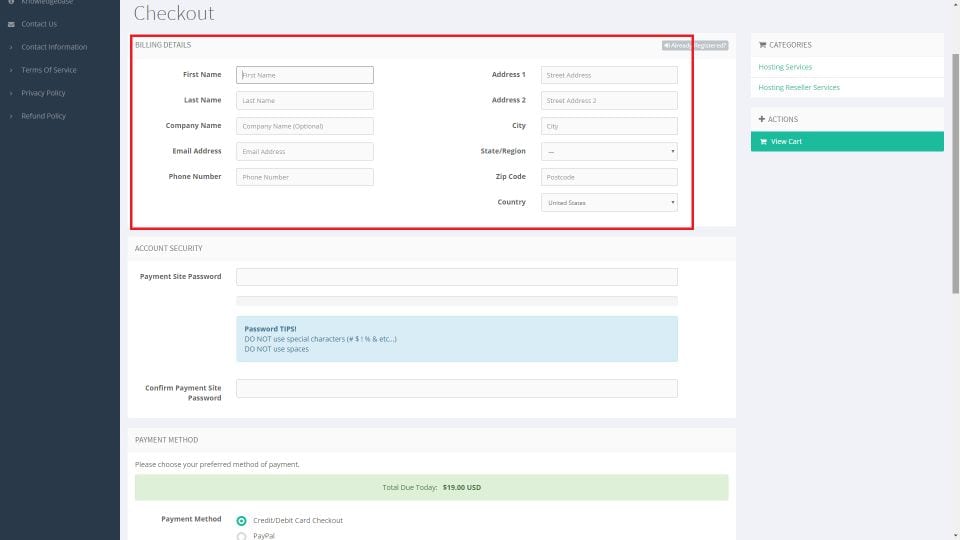Open the State/Region dropdown
The image size is (960, 540).
[x=609, y=152]
